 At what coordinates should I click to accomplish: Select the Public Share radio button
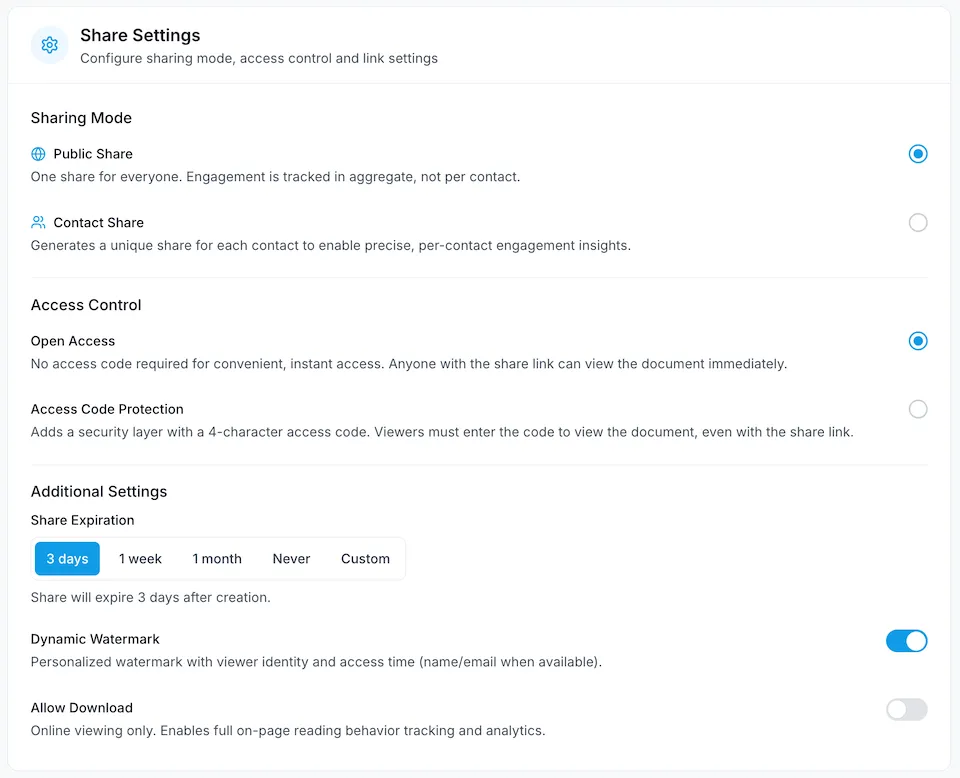pos(918,154)
